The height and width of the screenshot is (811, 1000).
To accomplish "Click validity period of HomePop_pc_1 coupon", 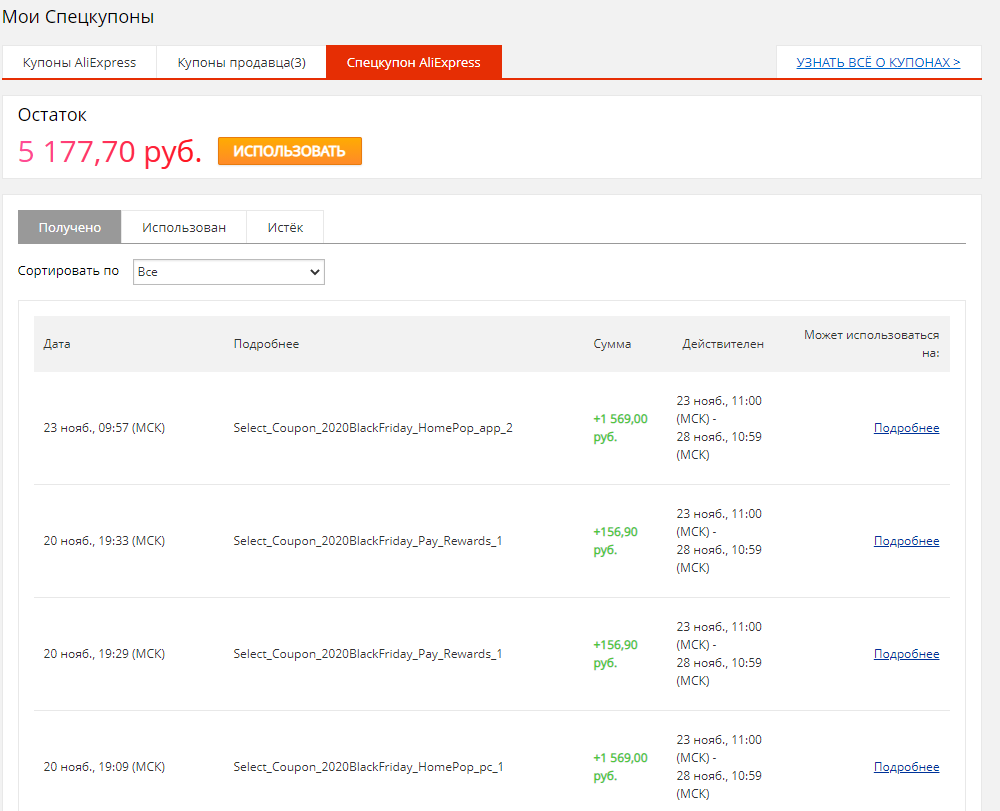I will [719, 766].
